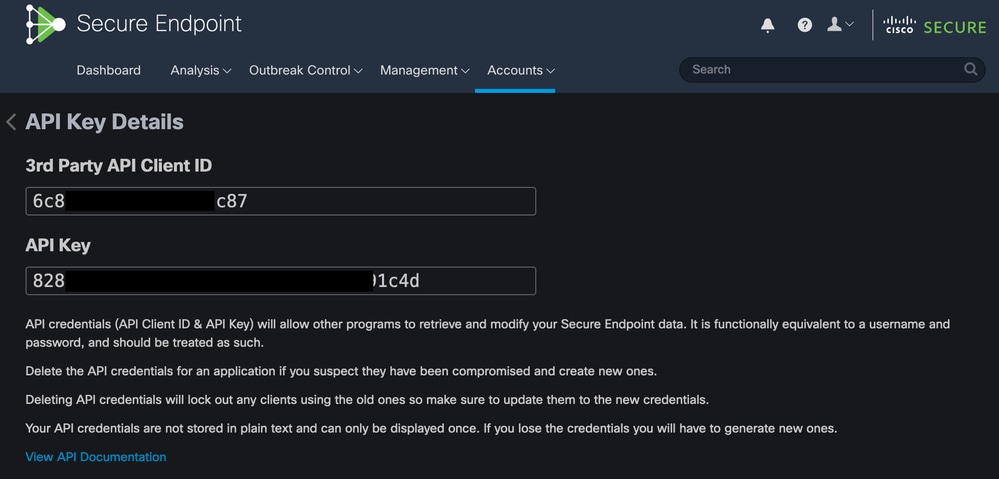Open the Dashboard page
This screenshot has height=479, width=999.
[108, 70]
